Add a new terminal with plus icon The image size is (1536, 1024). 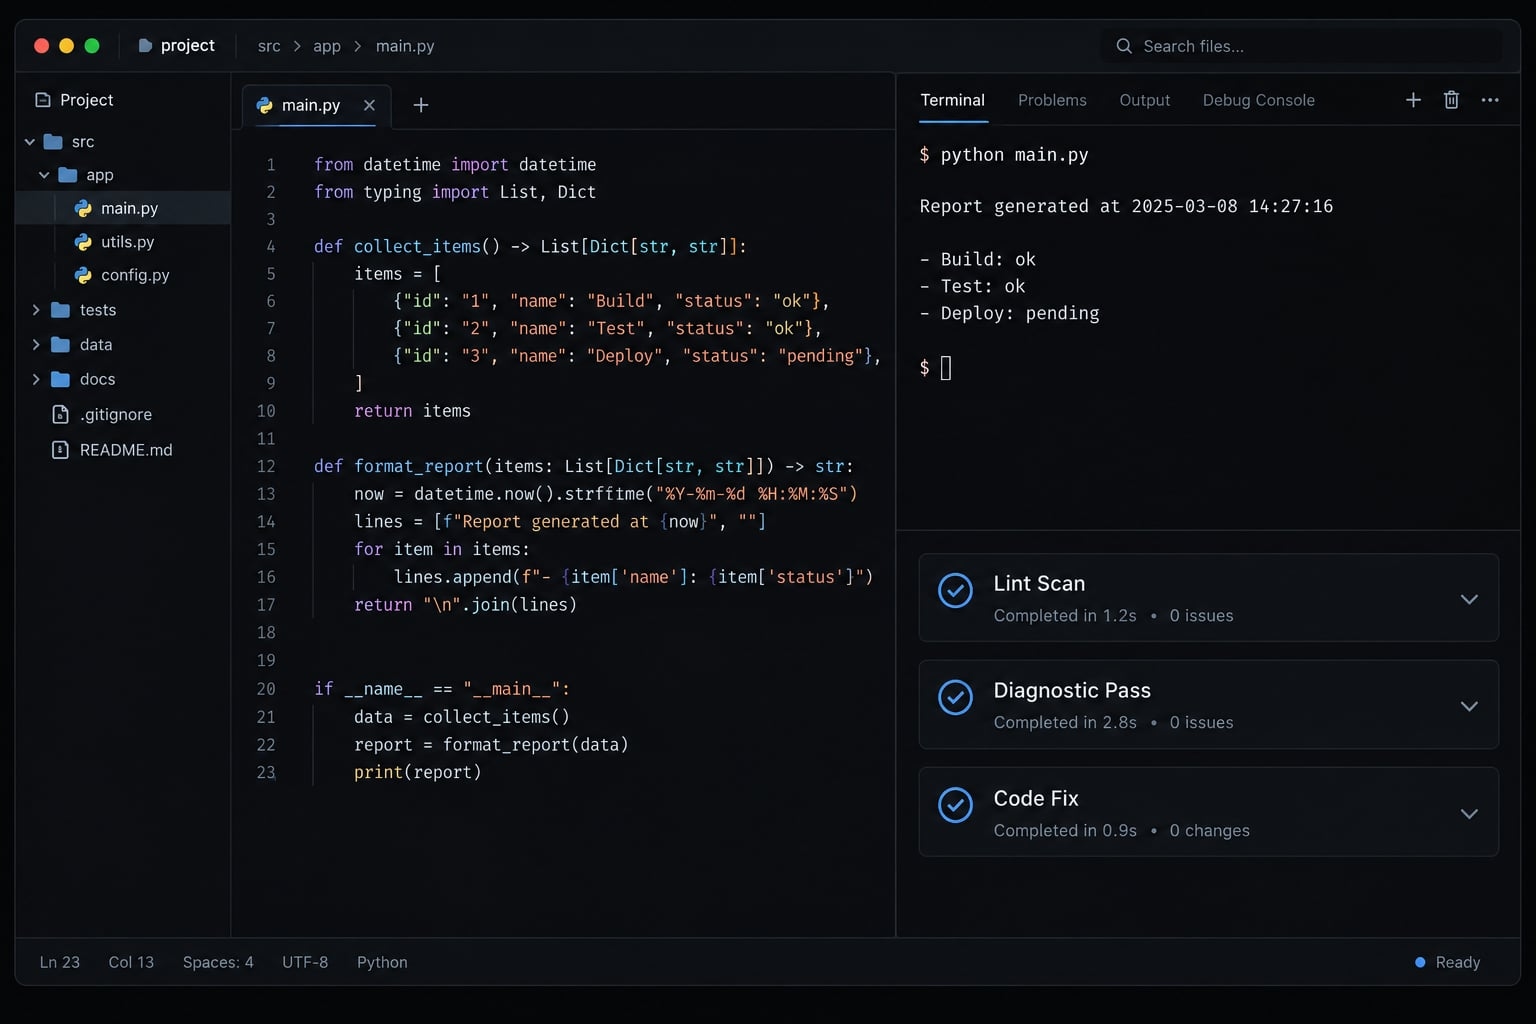pyautogui.click(x=1413, y=100)
